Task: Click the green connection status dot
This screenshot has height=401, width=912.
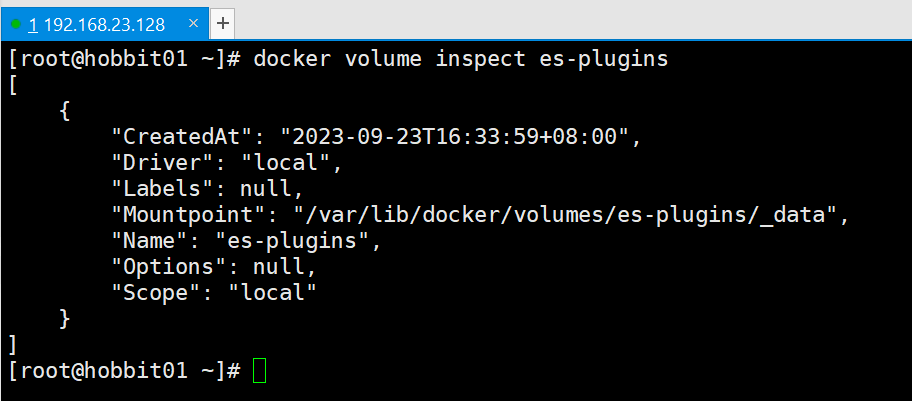Action: [15, 22]
